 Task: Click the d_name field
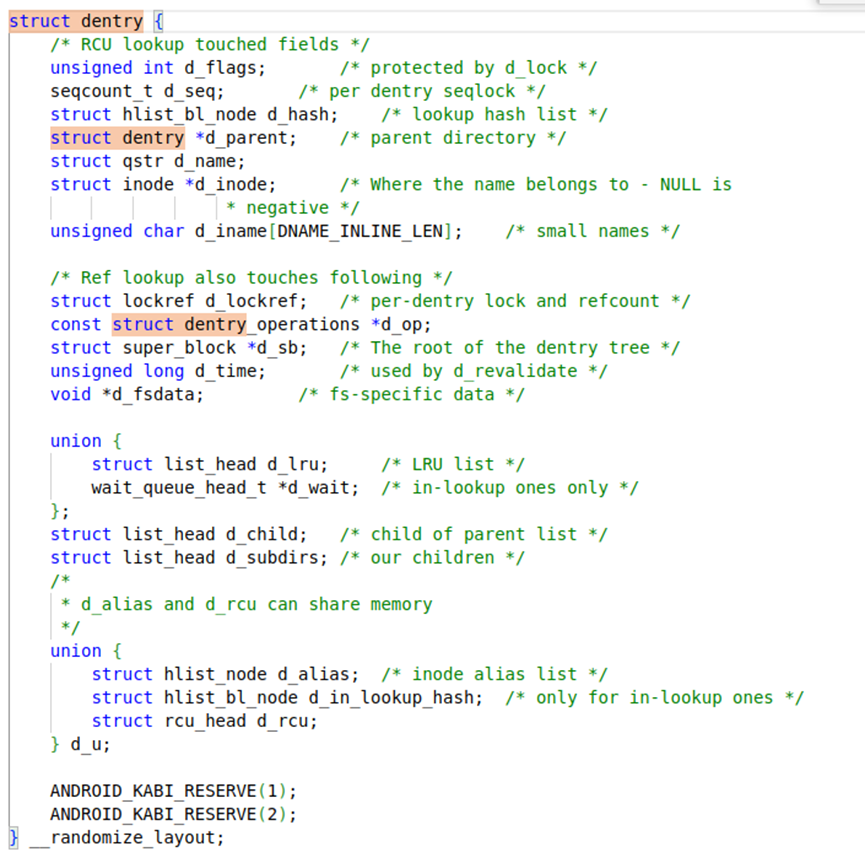point(205,161)
